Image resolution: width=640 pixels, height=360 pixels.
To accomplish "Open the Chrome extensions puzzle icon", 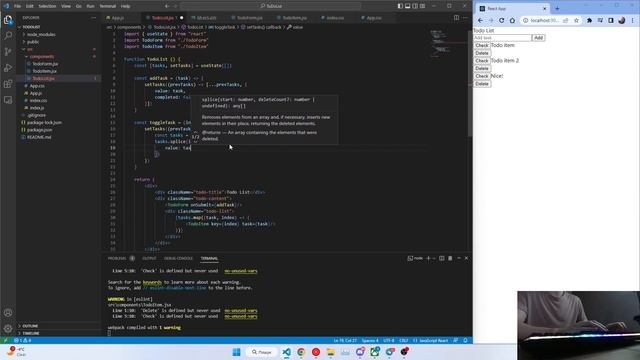I will click(x=589, y=20).
